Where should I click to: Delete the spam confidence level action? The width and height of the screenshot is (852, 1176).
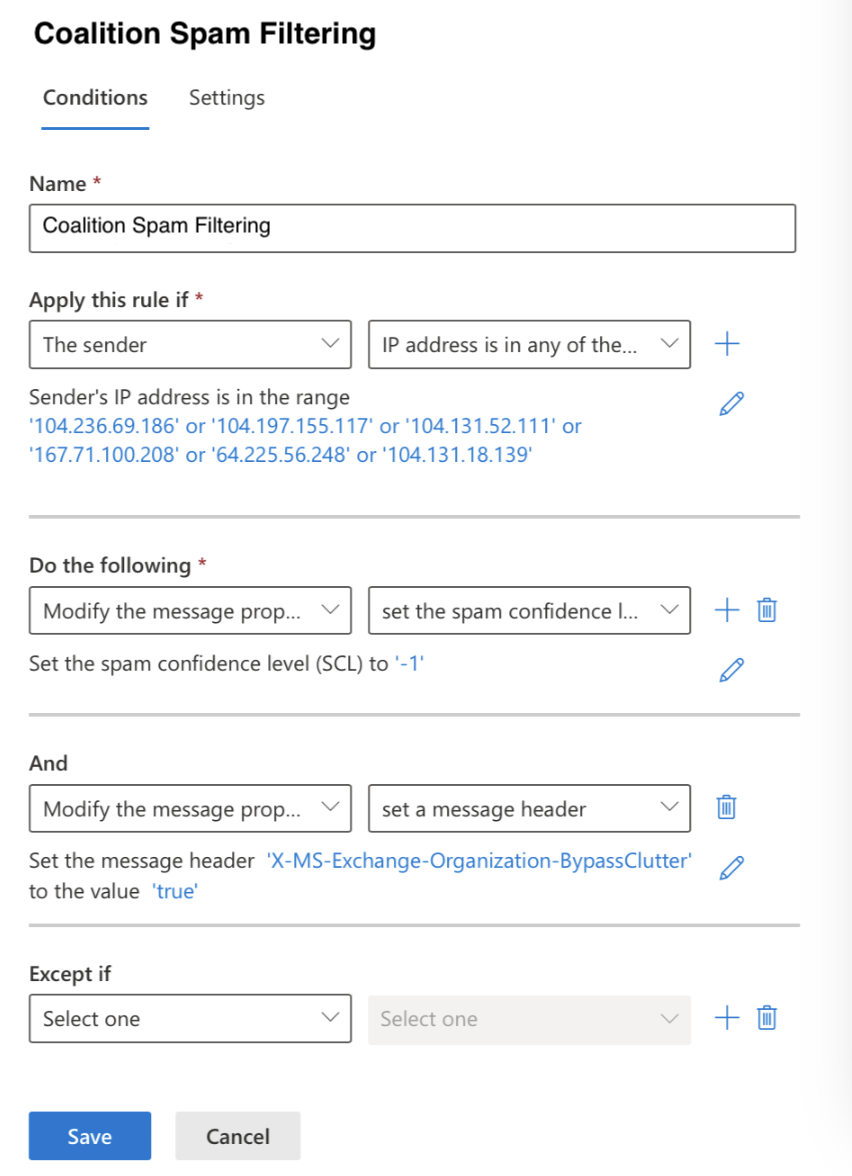click(x=766, y=610)
